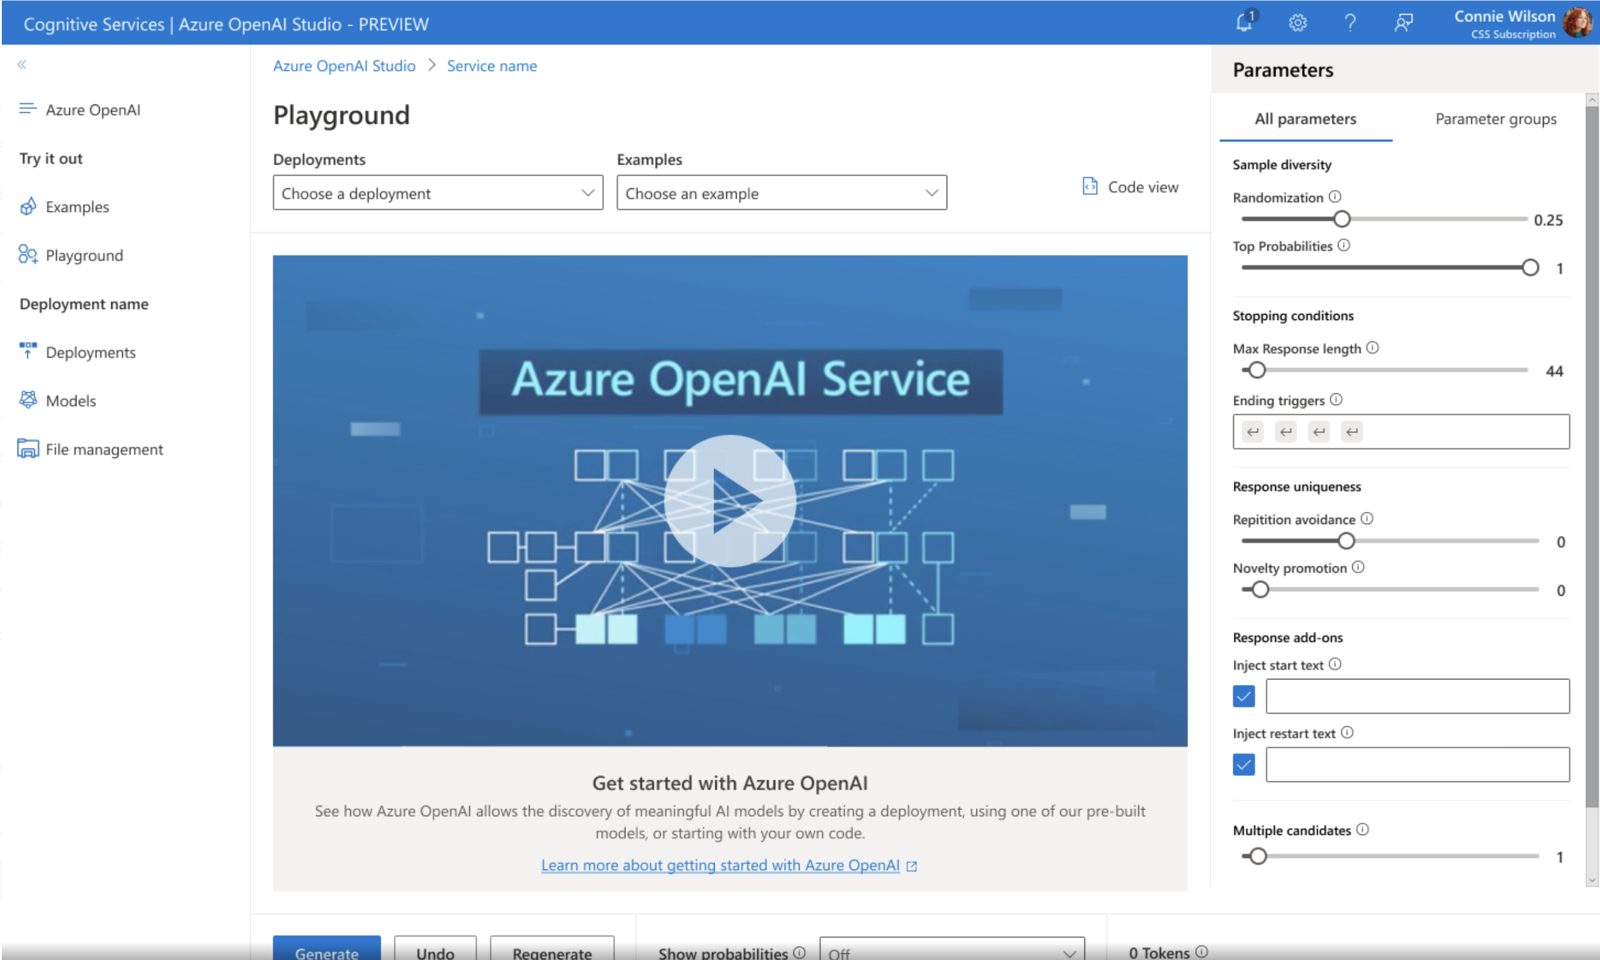Screen dimensions: 1600x960
Task: Show info for Repitition avoidance
Action: pyautogui.click(x=1367, y=519)
